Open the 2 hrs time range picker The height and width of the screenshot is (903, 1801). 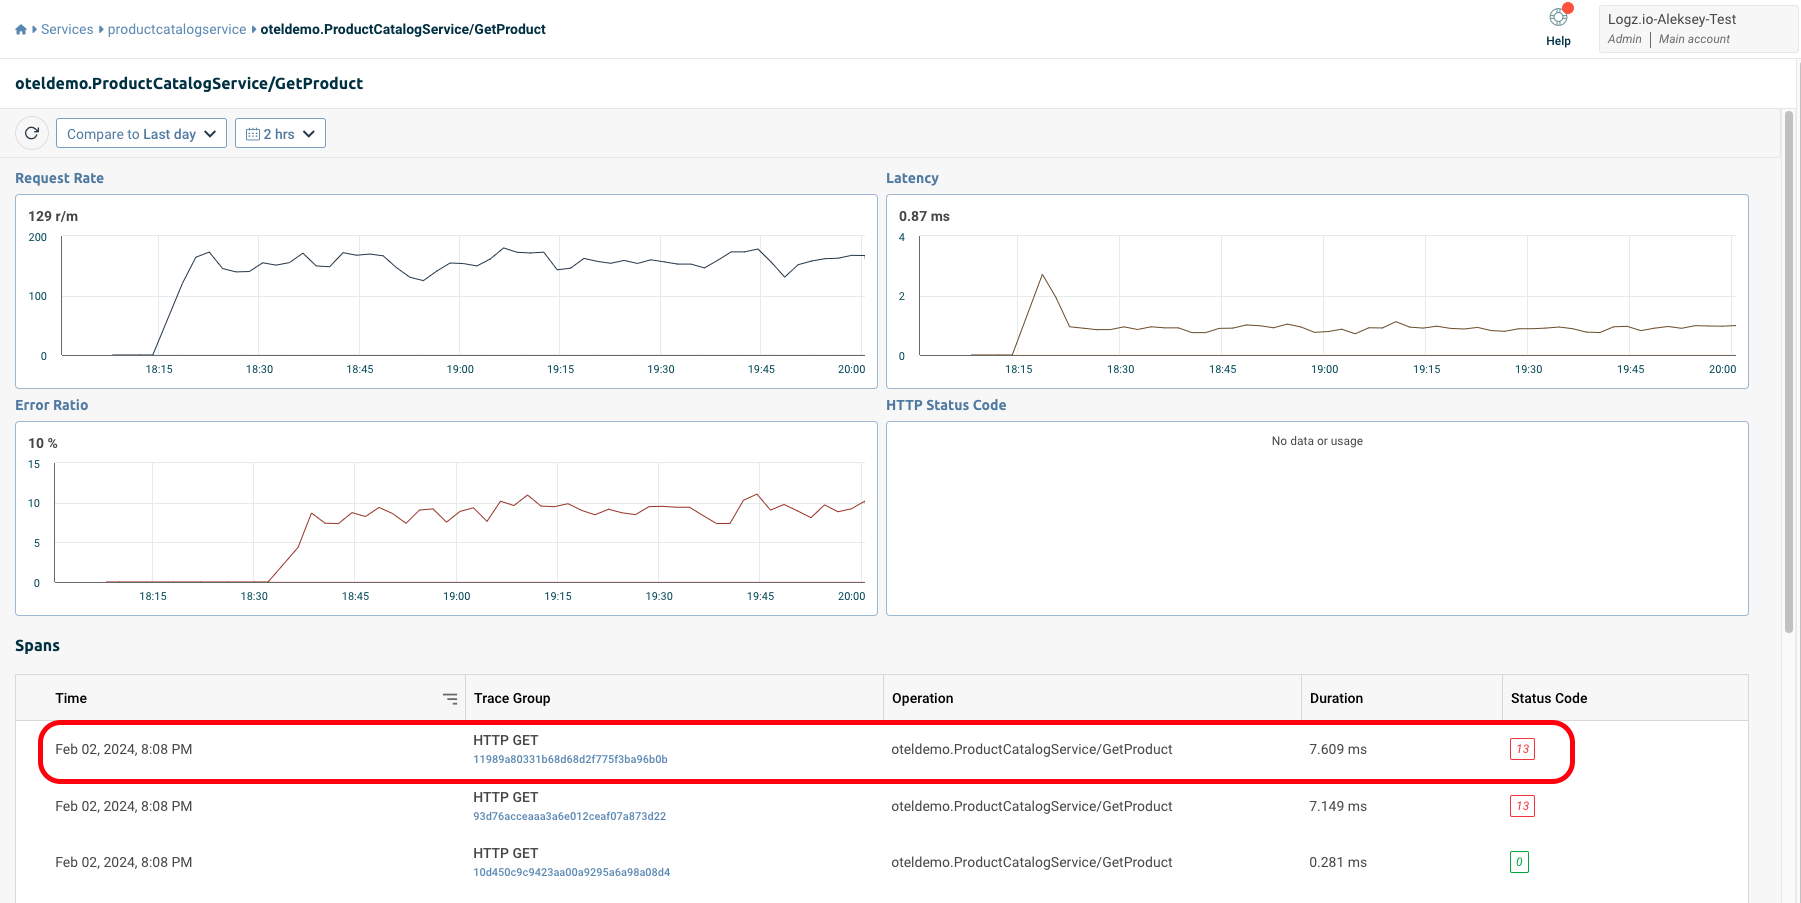click(280, 134)
